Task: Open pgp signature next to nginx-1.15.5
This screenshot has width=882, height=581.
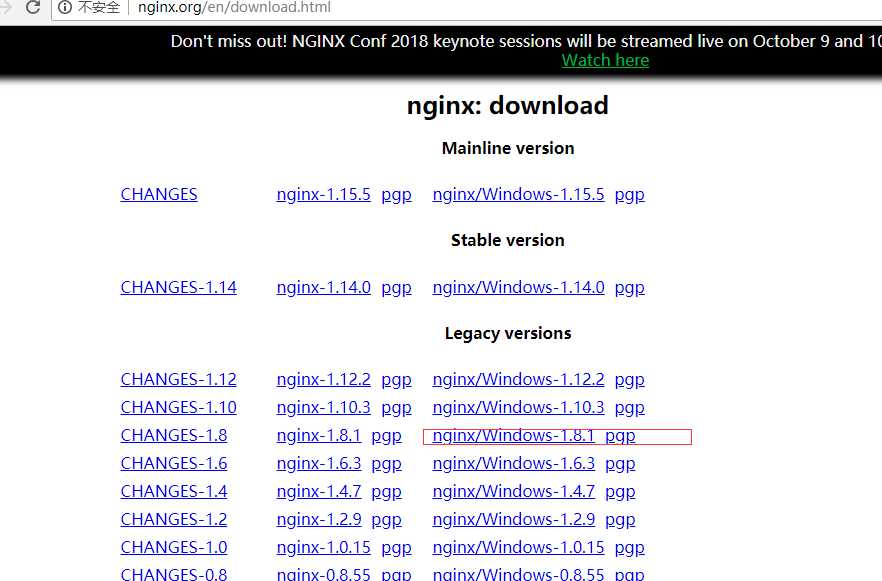Action: (x=397, y=195)
